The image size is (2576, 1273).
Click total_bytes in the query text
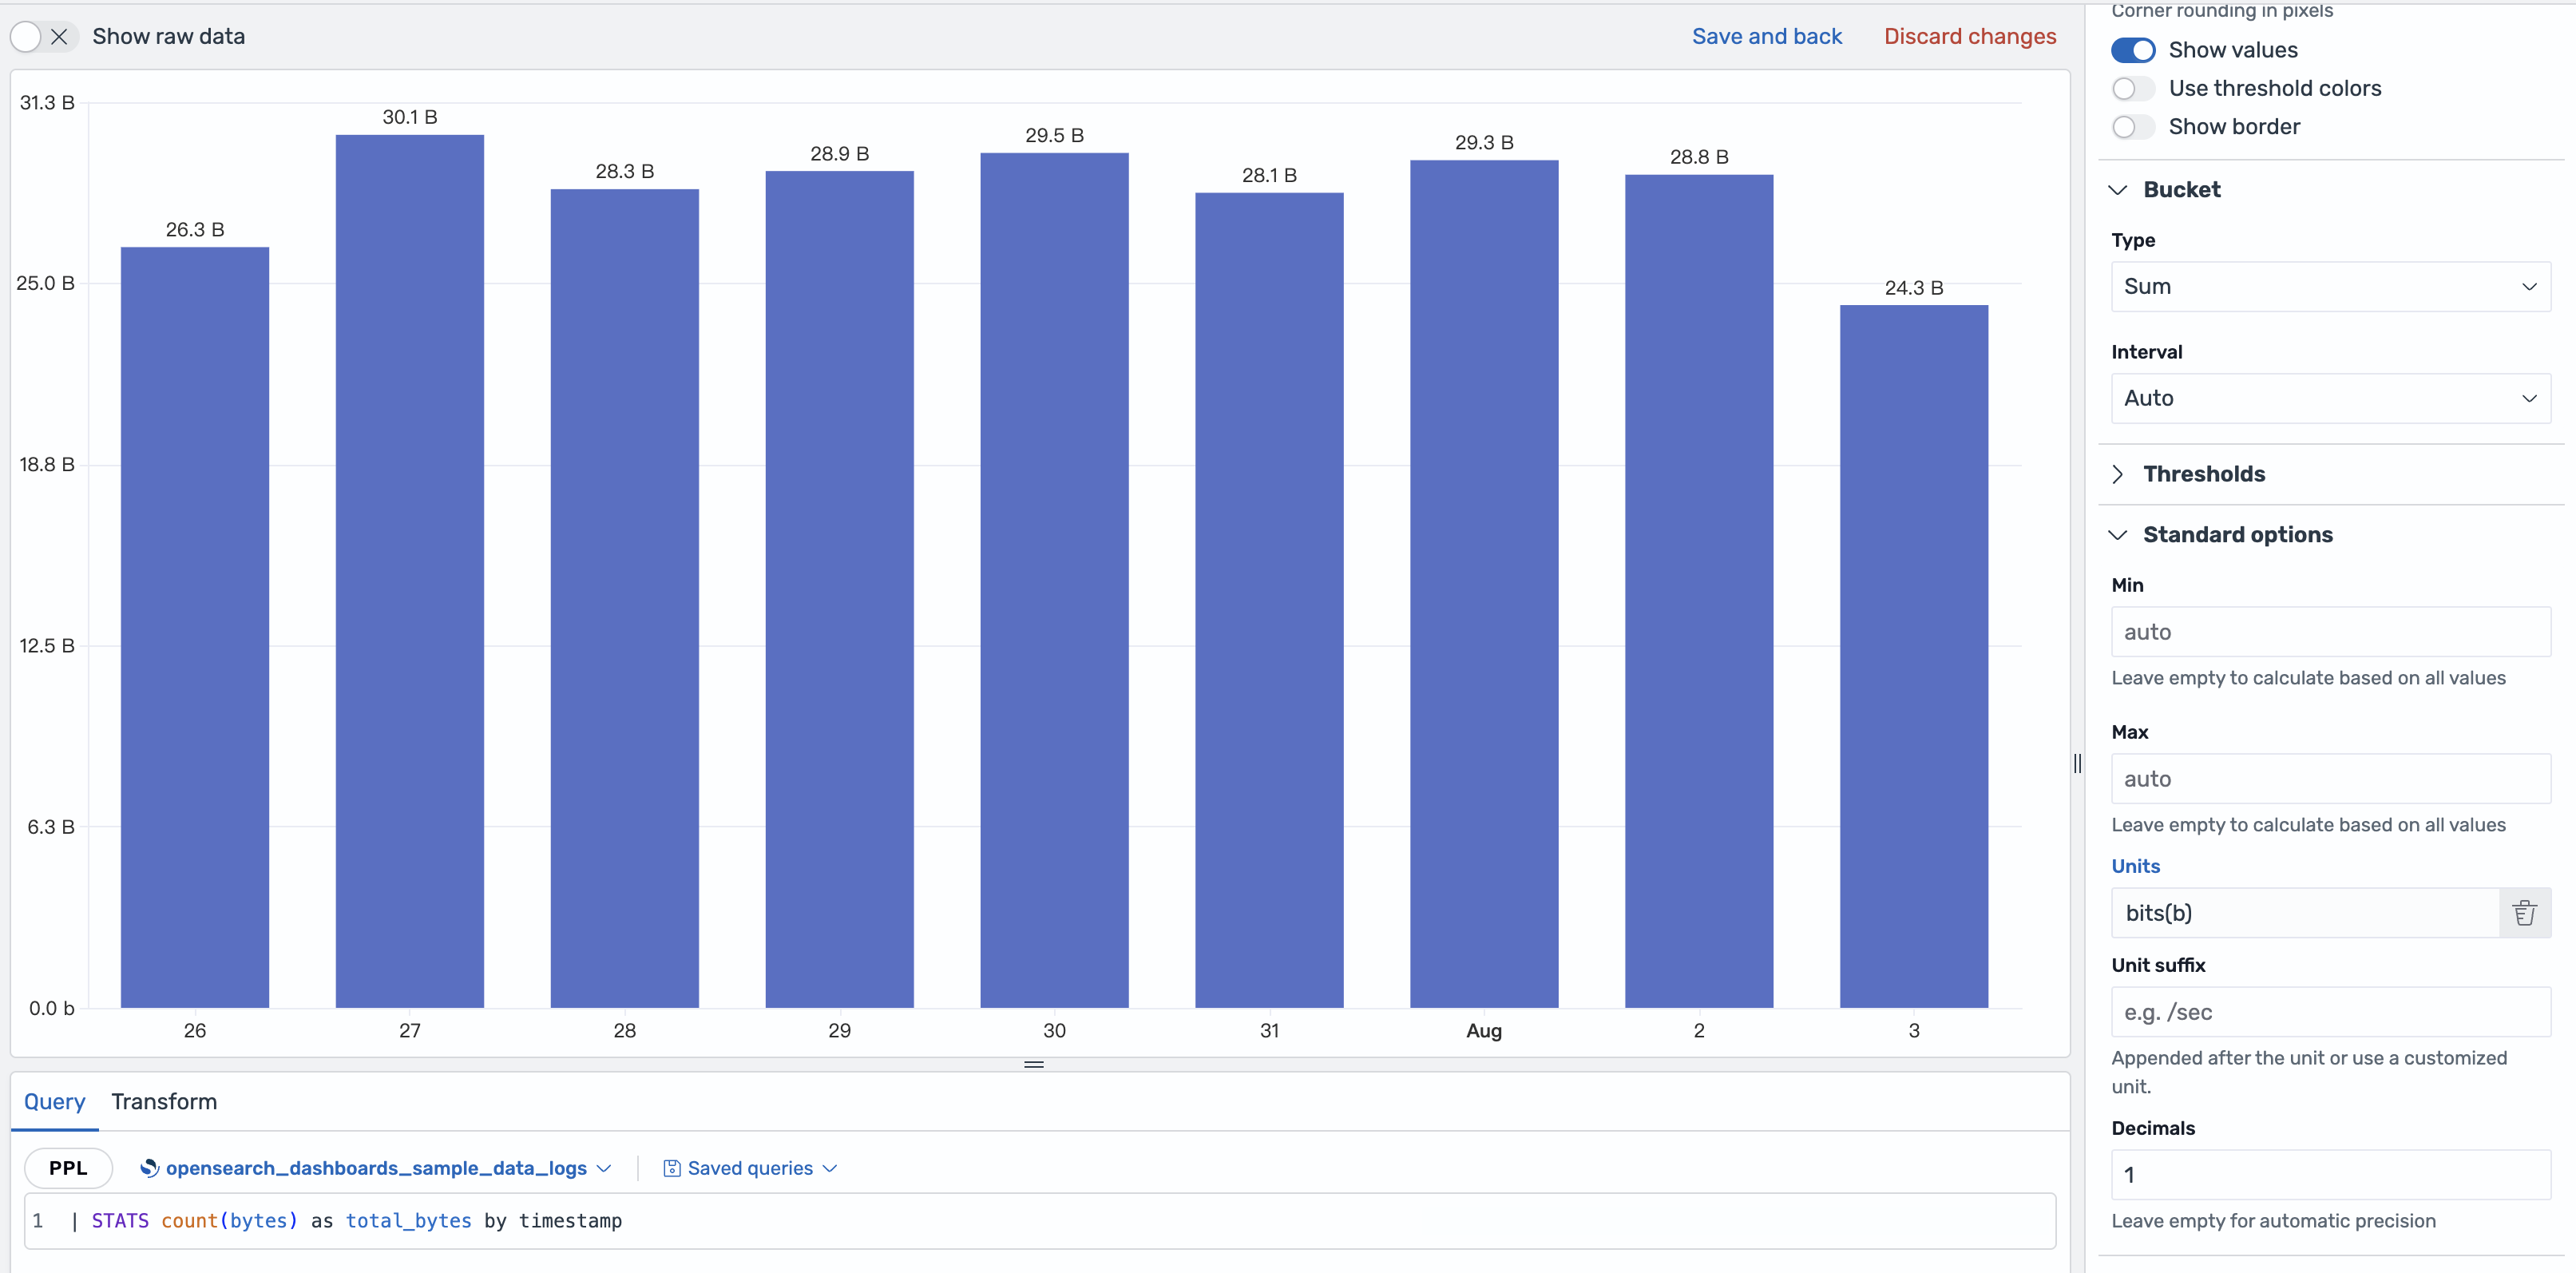tap(408, 1221)
